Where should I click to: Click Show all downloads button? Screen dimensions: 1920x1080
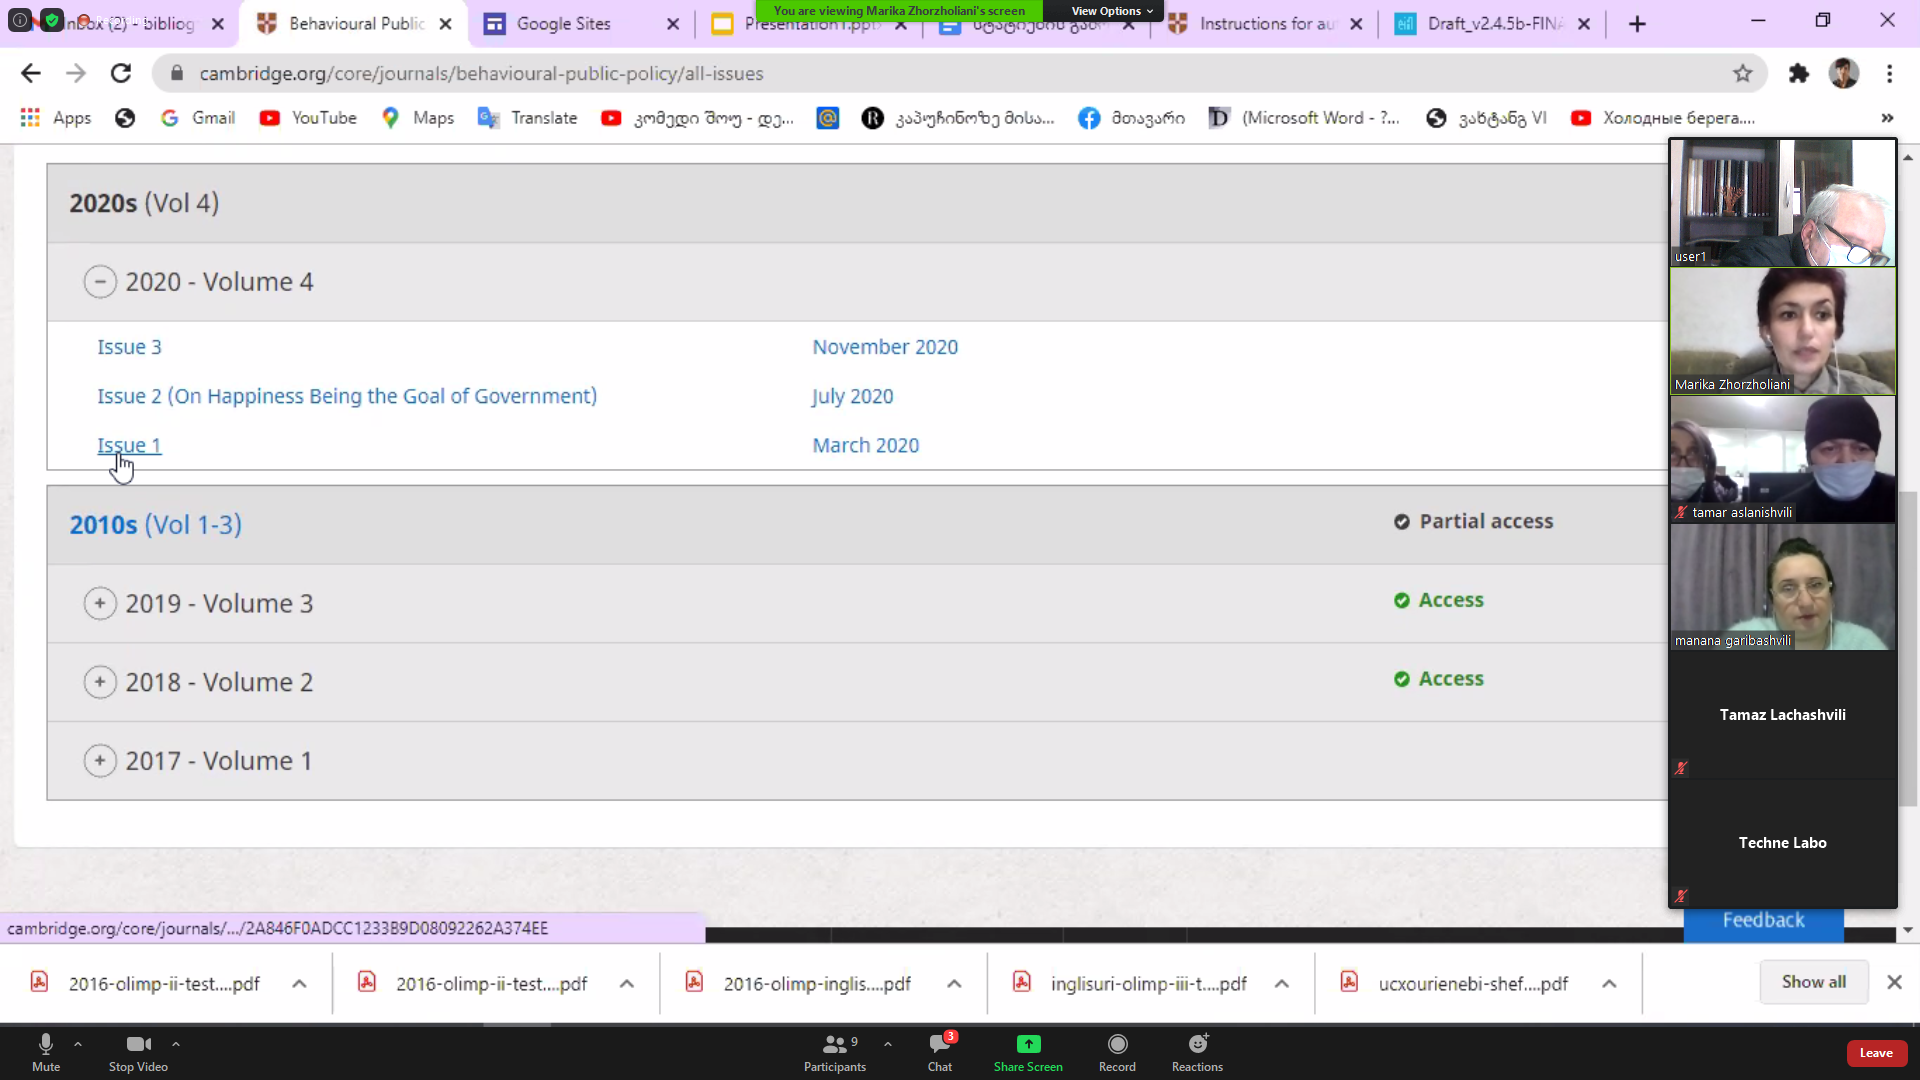1813,982
